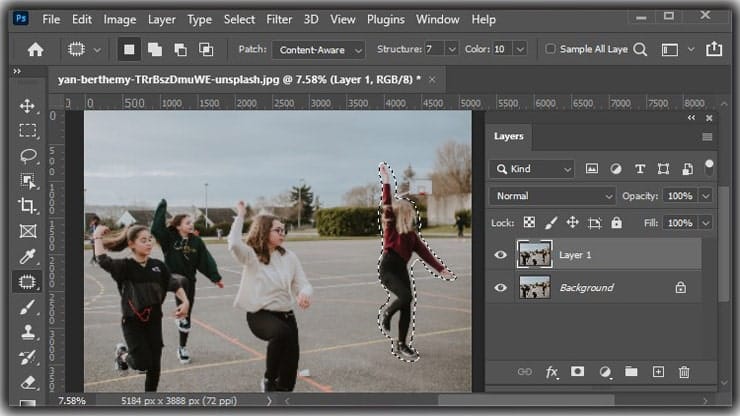The width and height of the screenshot is (740, 416).
Task: Open the Patch mode Content-Aware dropdown
Action: point(319,50)
